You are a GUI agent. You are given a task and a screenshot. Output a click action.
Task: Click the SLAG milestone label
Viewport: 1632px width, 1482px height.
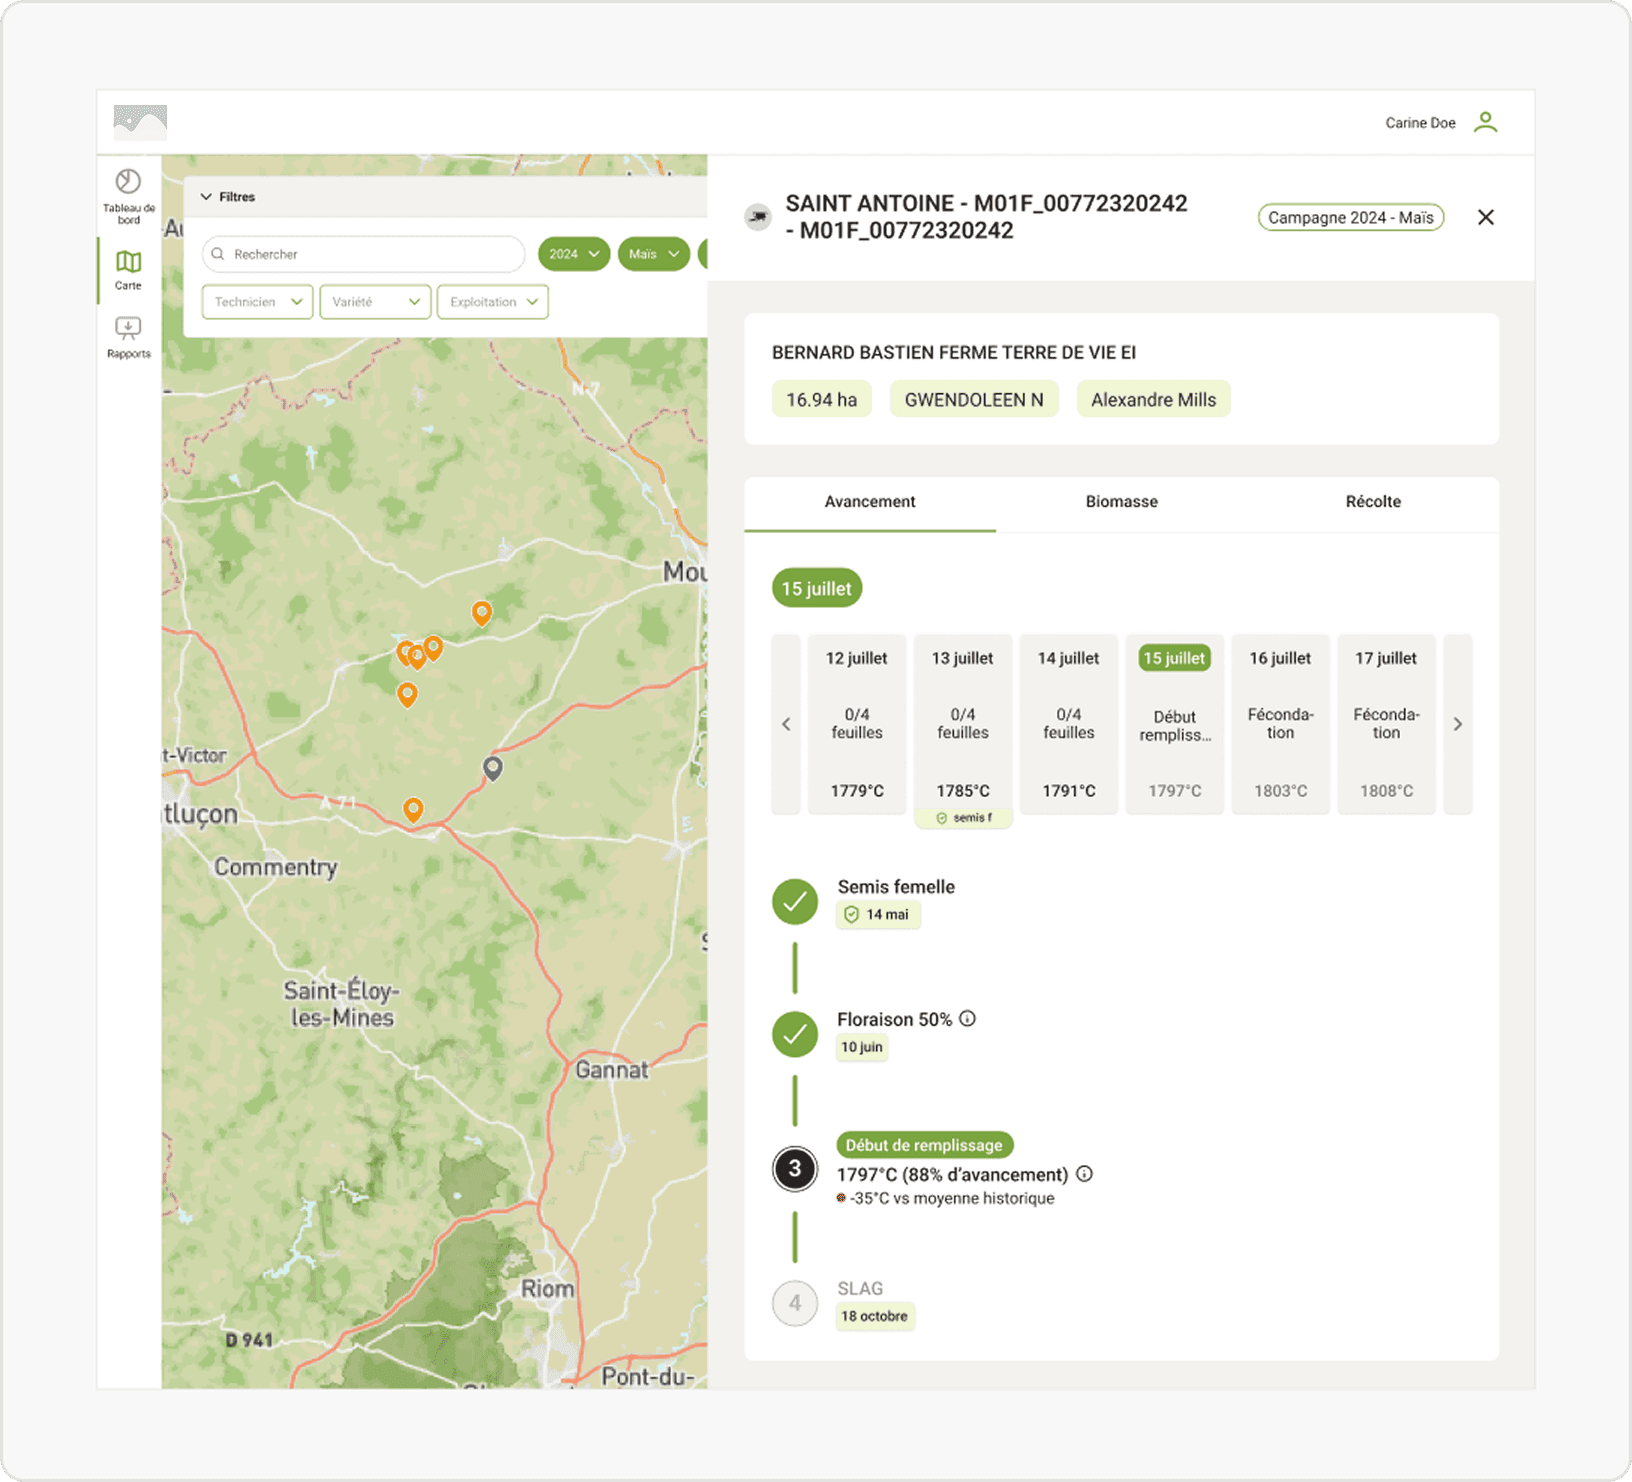point(860,1289)
